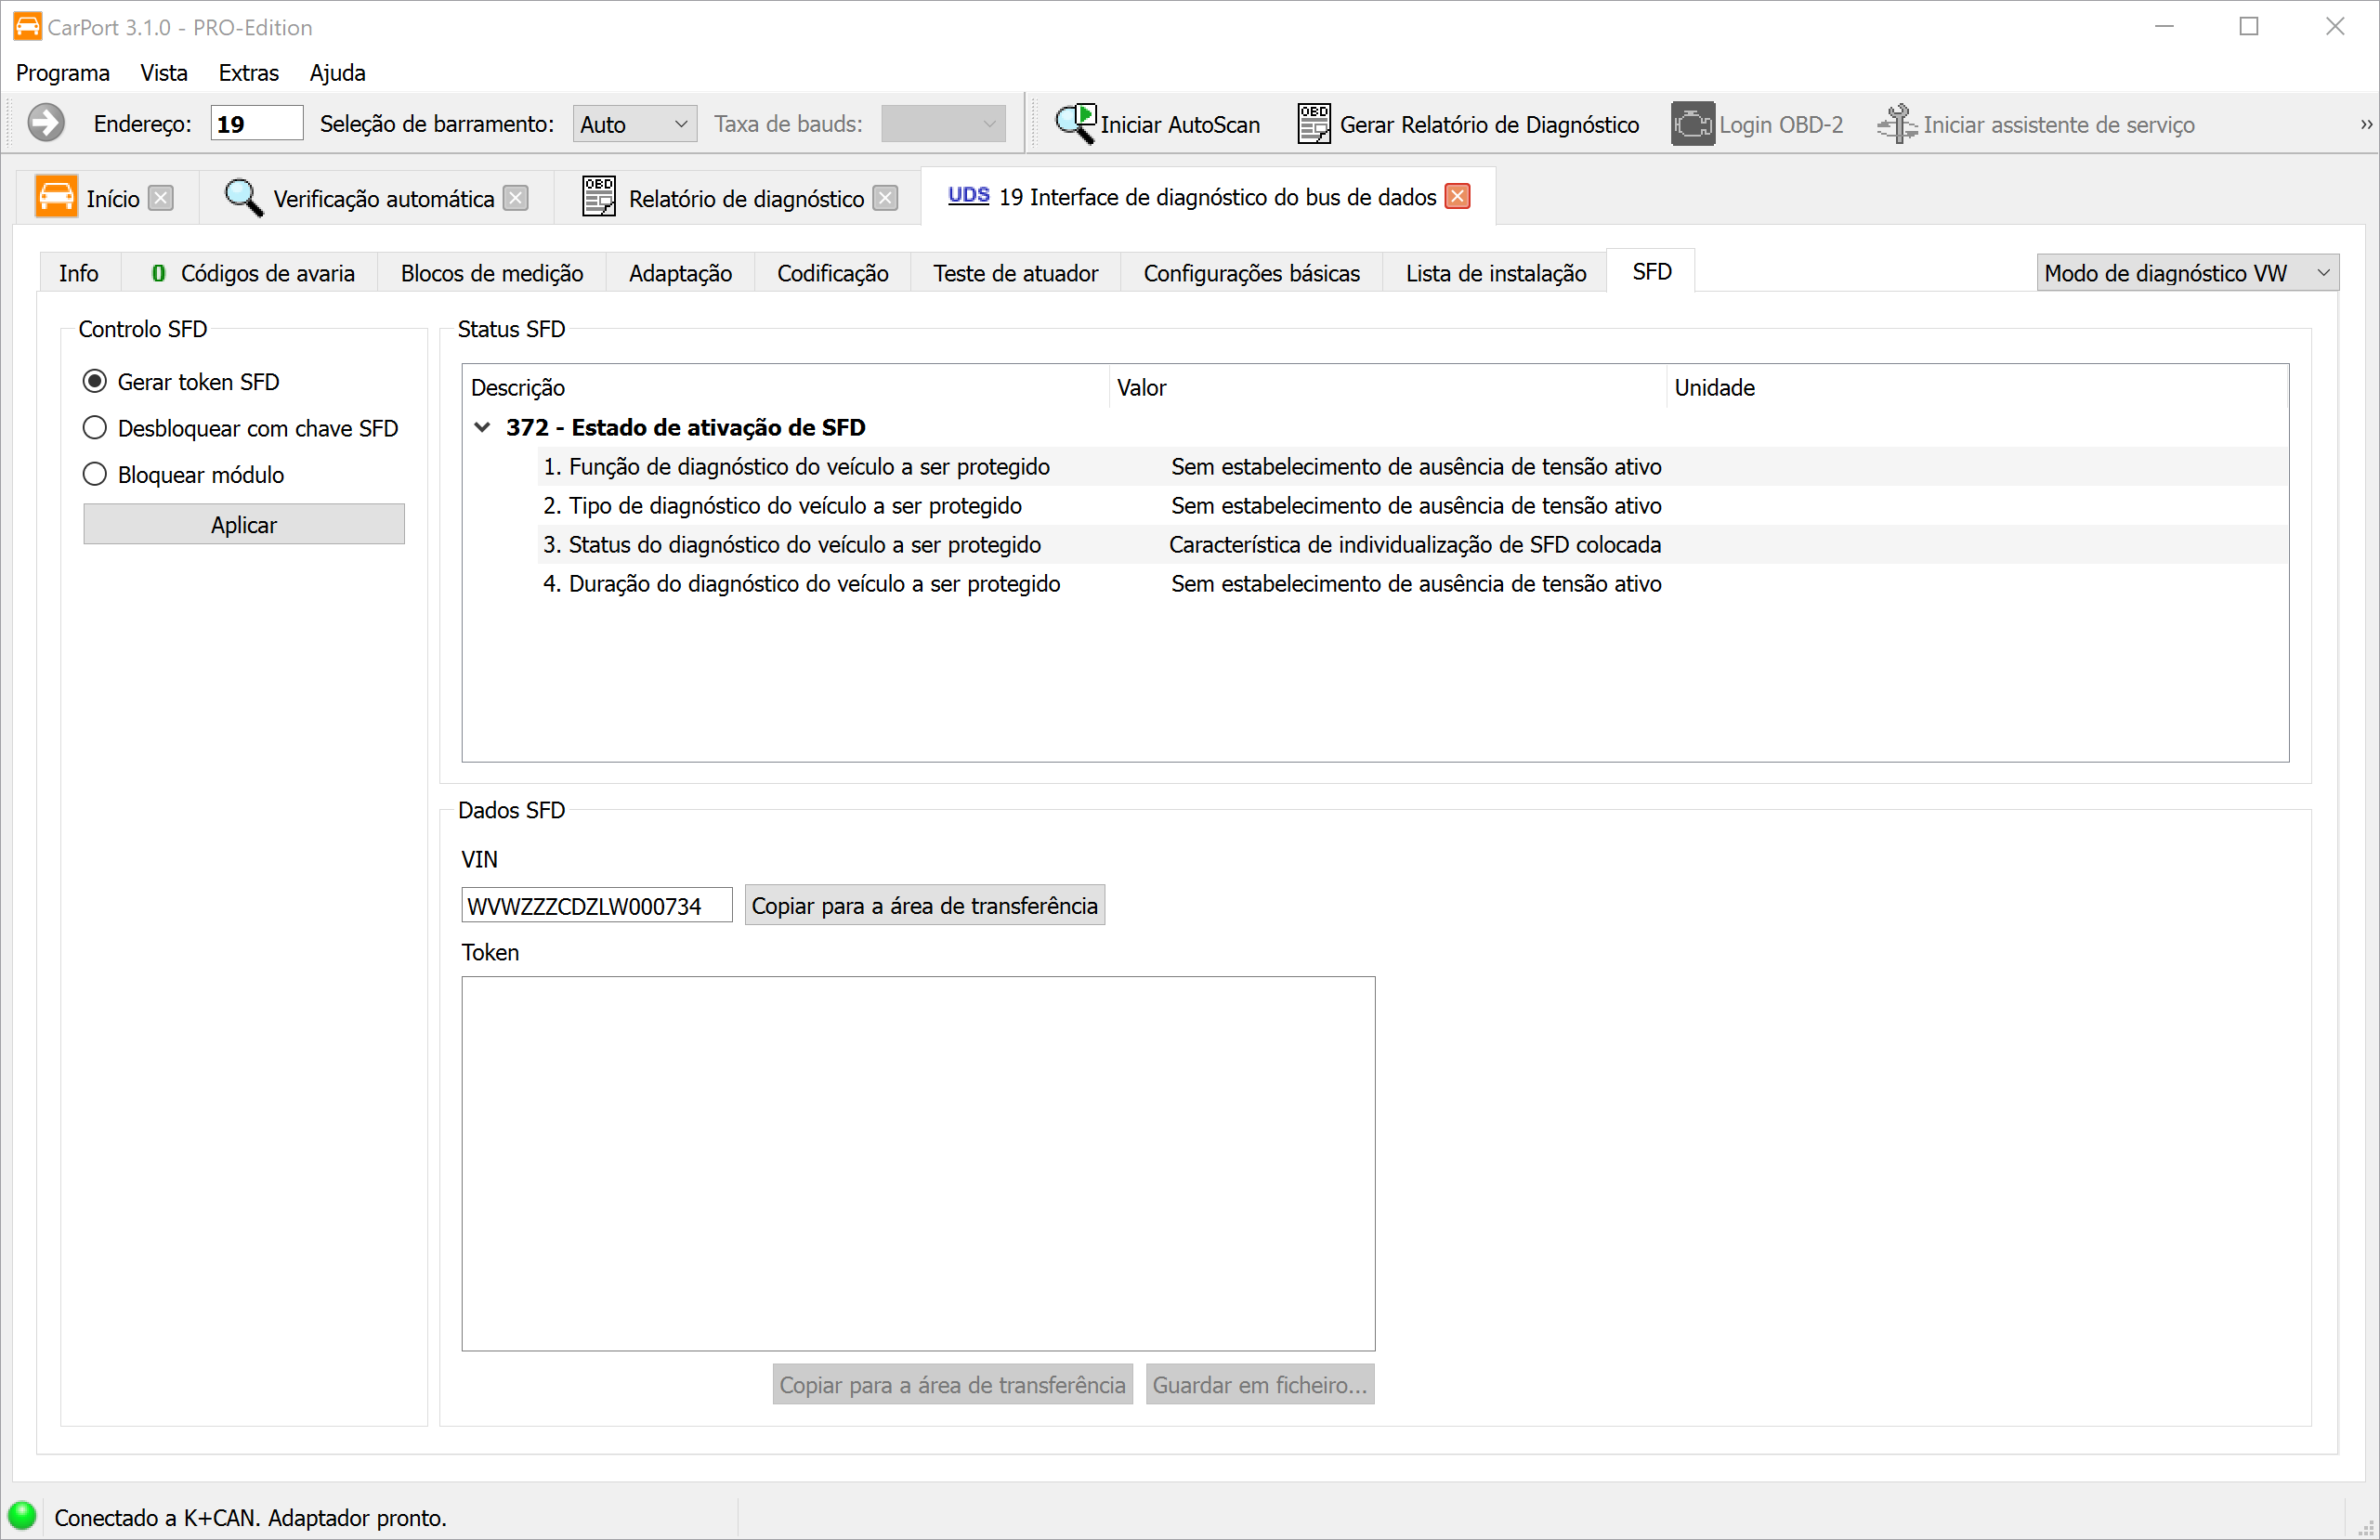The height and width of the screenshot is (1540, 2380).
Task: Collapse the 372 Estado de ativação node
Action: (x=482, y=428)
